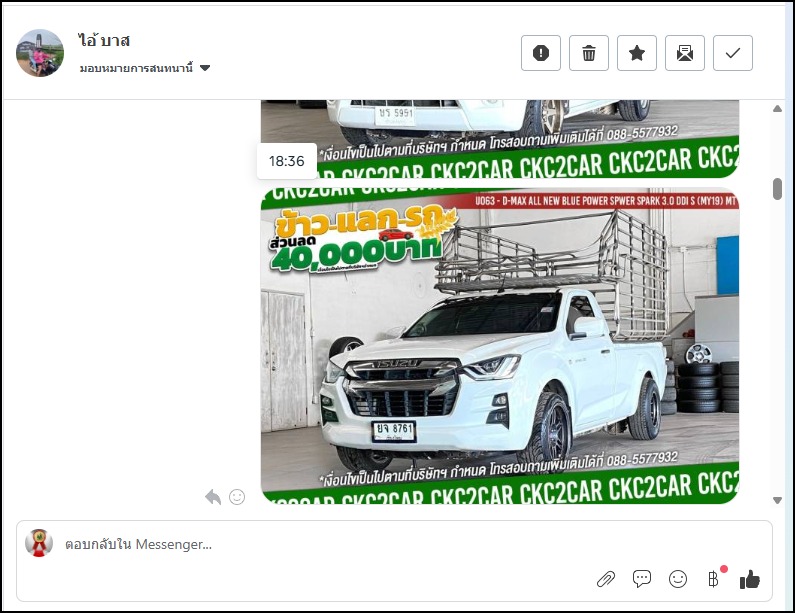Open ไอ้ บาส profile picture
This screenshot has width=795, height=613.
tap(40, 53)
